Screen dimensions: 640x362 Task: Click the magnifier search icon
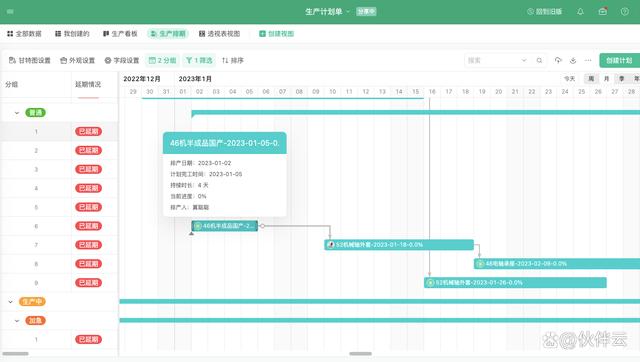[539, 60]
